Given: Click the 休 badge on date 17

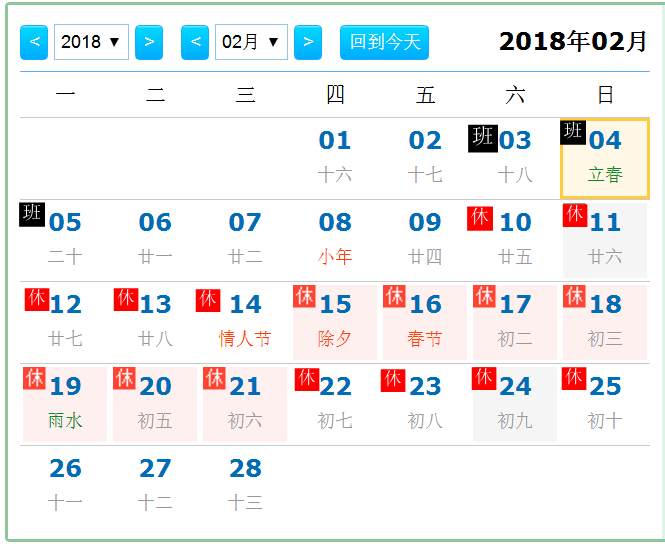Looking at the screenshot, I should (x=484, y=296).
